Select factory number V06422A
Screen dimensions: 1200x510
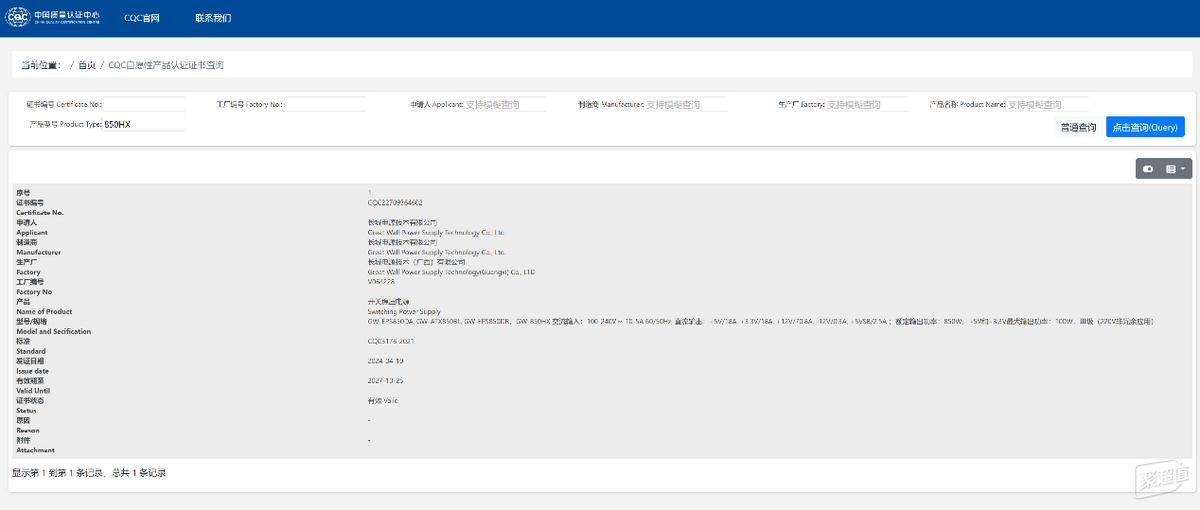tap(381, 282)
